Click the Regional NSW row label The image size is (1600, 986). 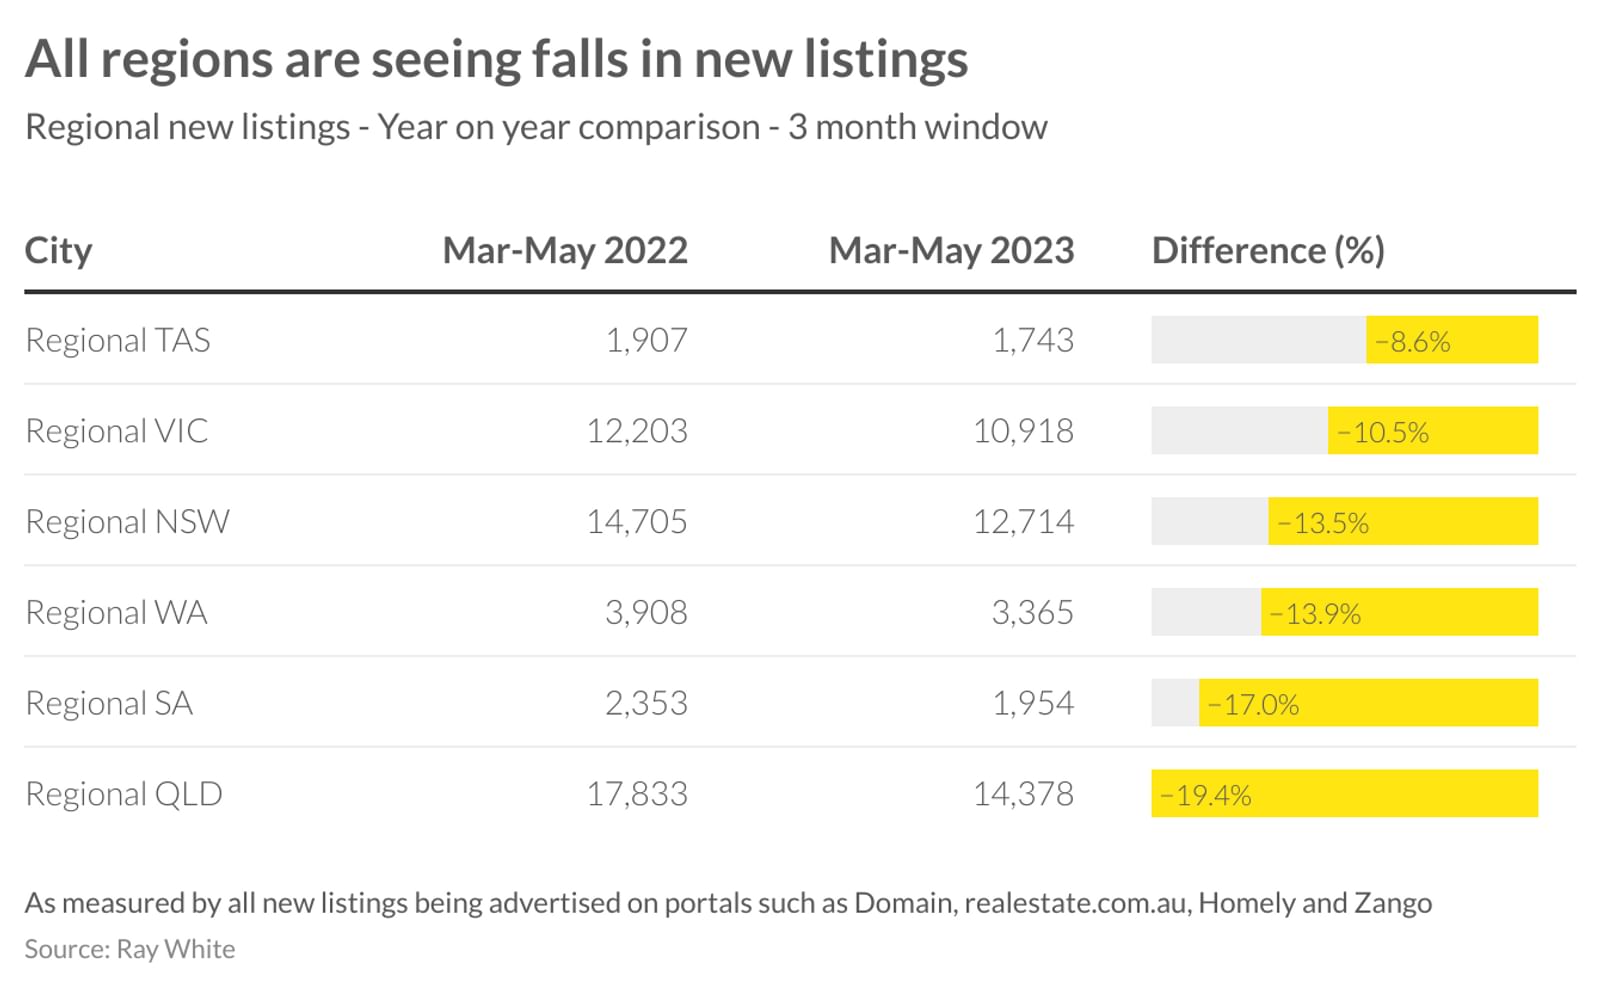tap(127, 522)
